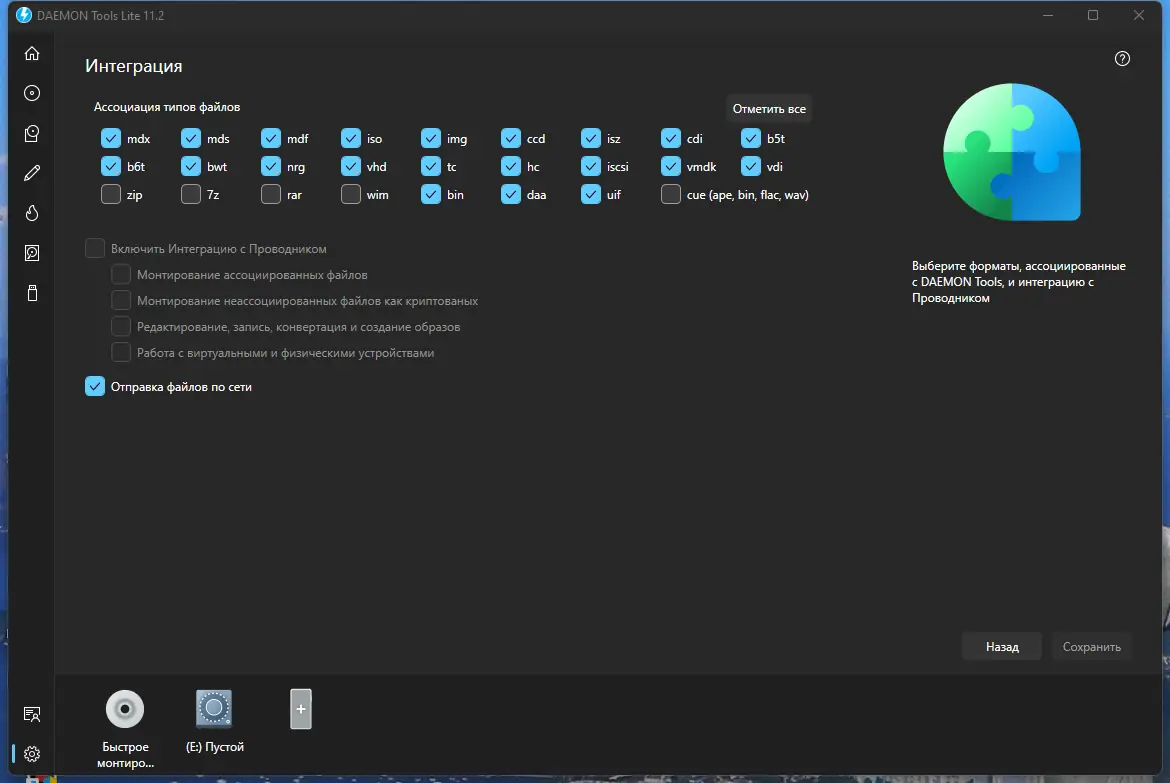Image resolution: width=1170 pixels, height=783 pixels.
Task: Toggle the tc file association
Action: click(431, 166)
